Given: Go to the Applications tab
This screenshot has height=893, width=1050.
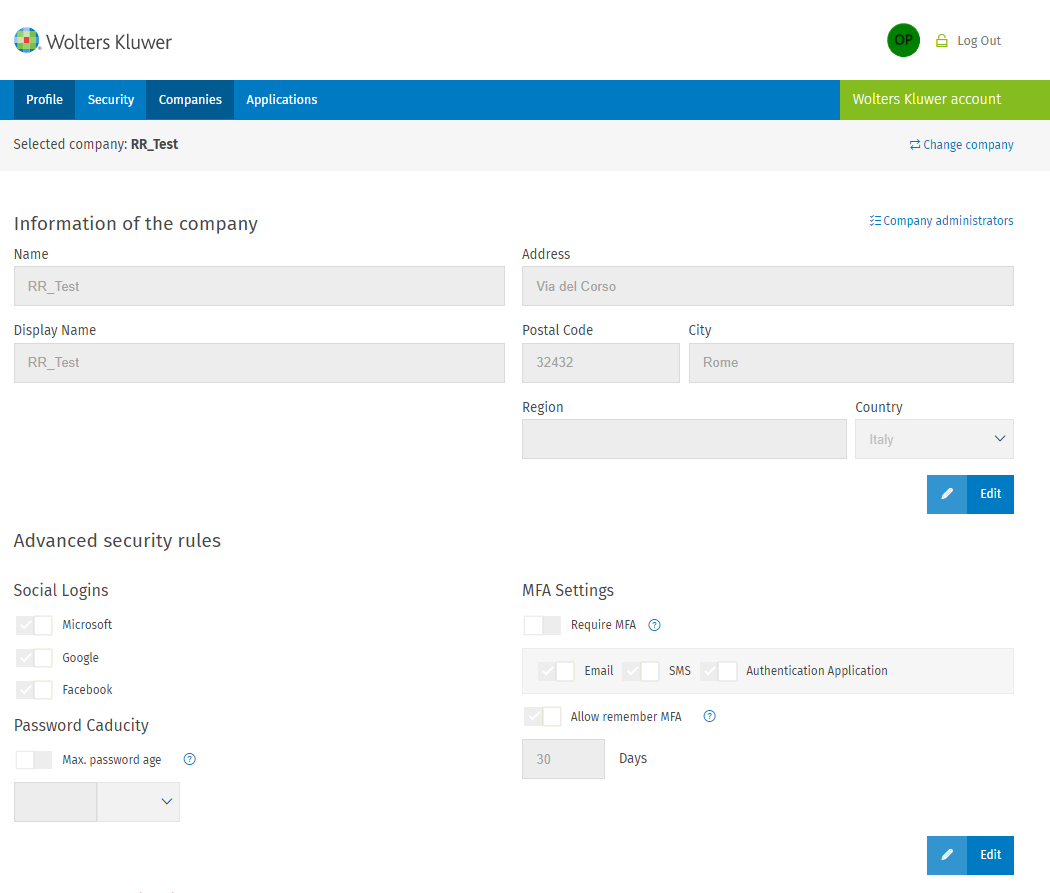Looking at the screenshot, I should point(282,100).
